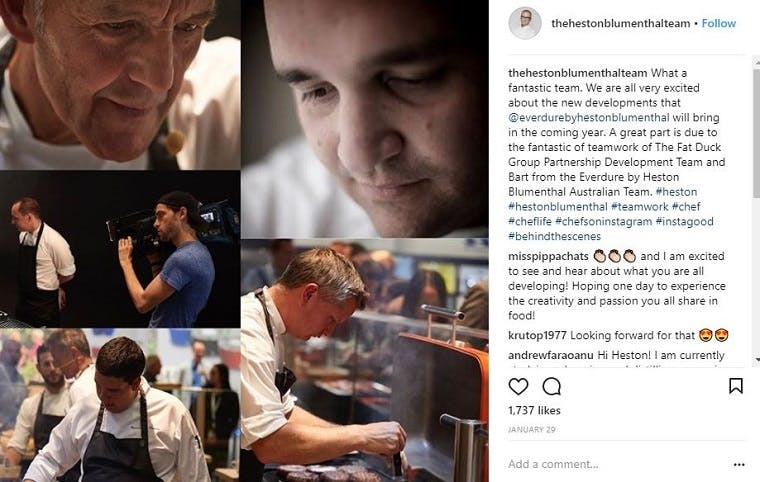Open the three-dot more options menu
This screenshot has width=760, height=482.
[x=739, y=465]
